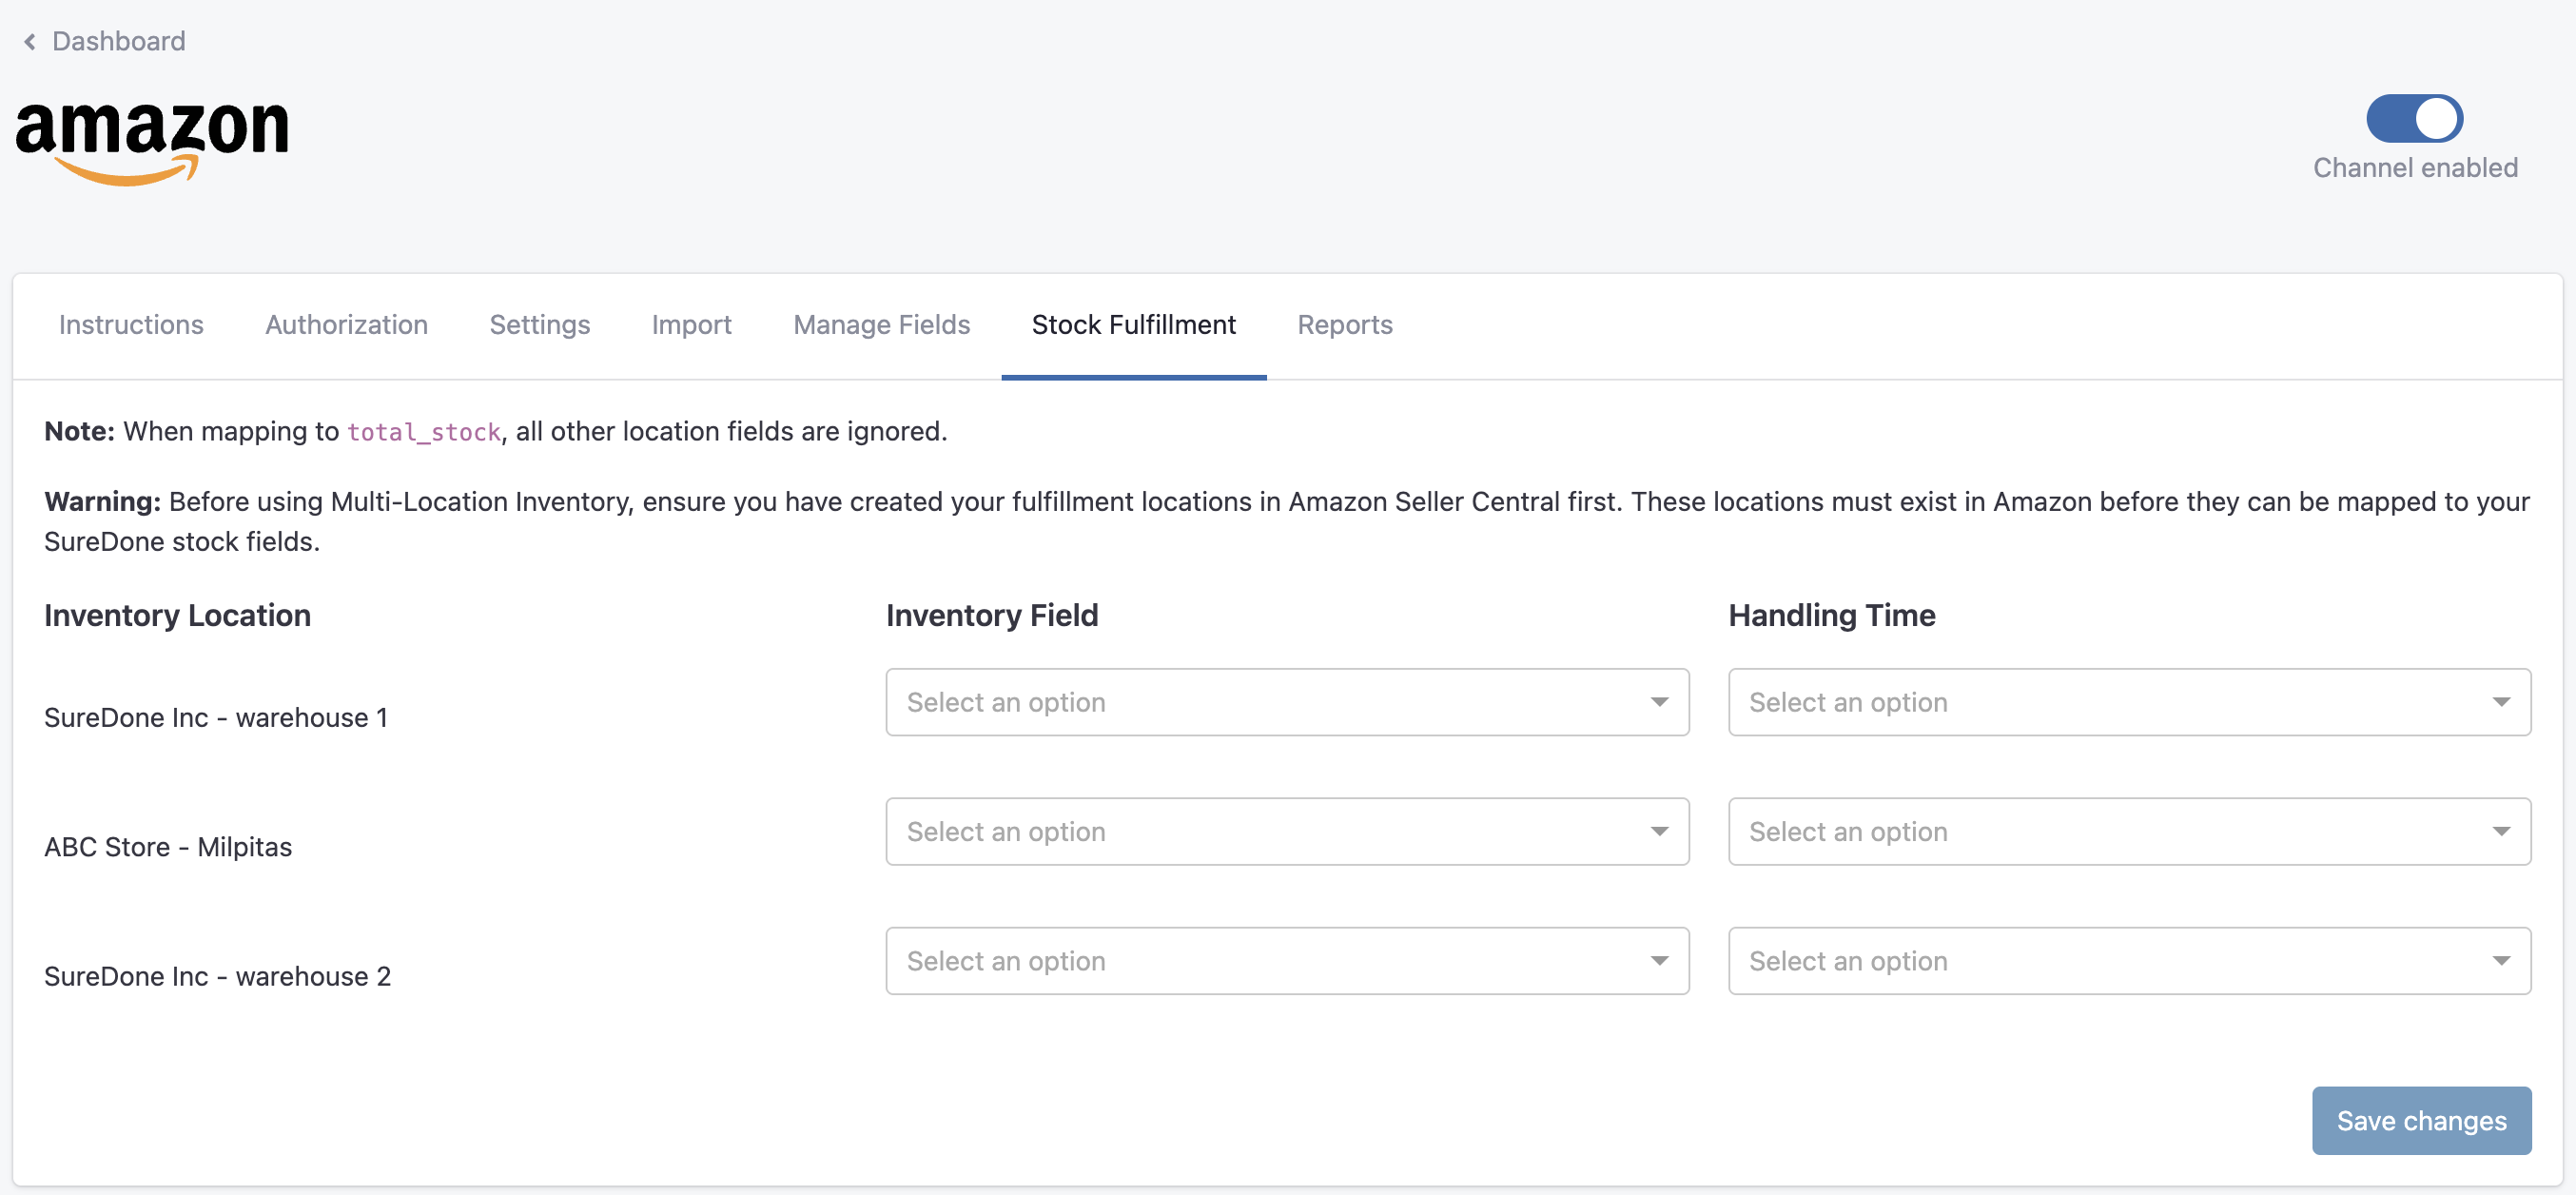The image size is (2576, 1195).
Task: Open Handling Time dropdown for warehouse 2
Action: (2128, 960)
